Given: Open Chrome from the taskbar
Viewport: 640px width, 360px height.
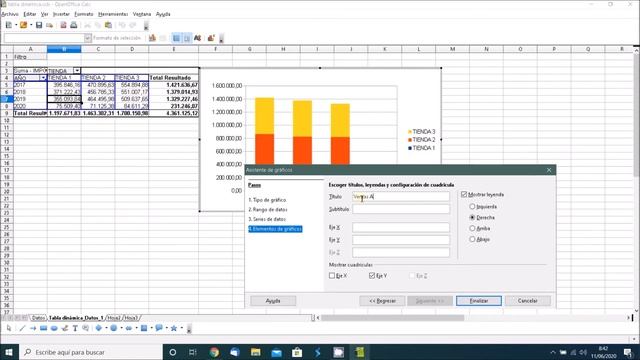Looking at the screenshot, I should (214, 352).
